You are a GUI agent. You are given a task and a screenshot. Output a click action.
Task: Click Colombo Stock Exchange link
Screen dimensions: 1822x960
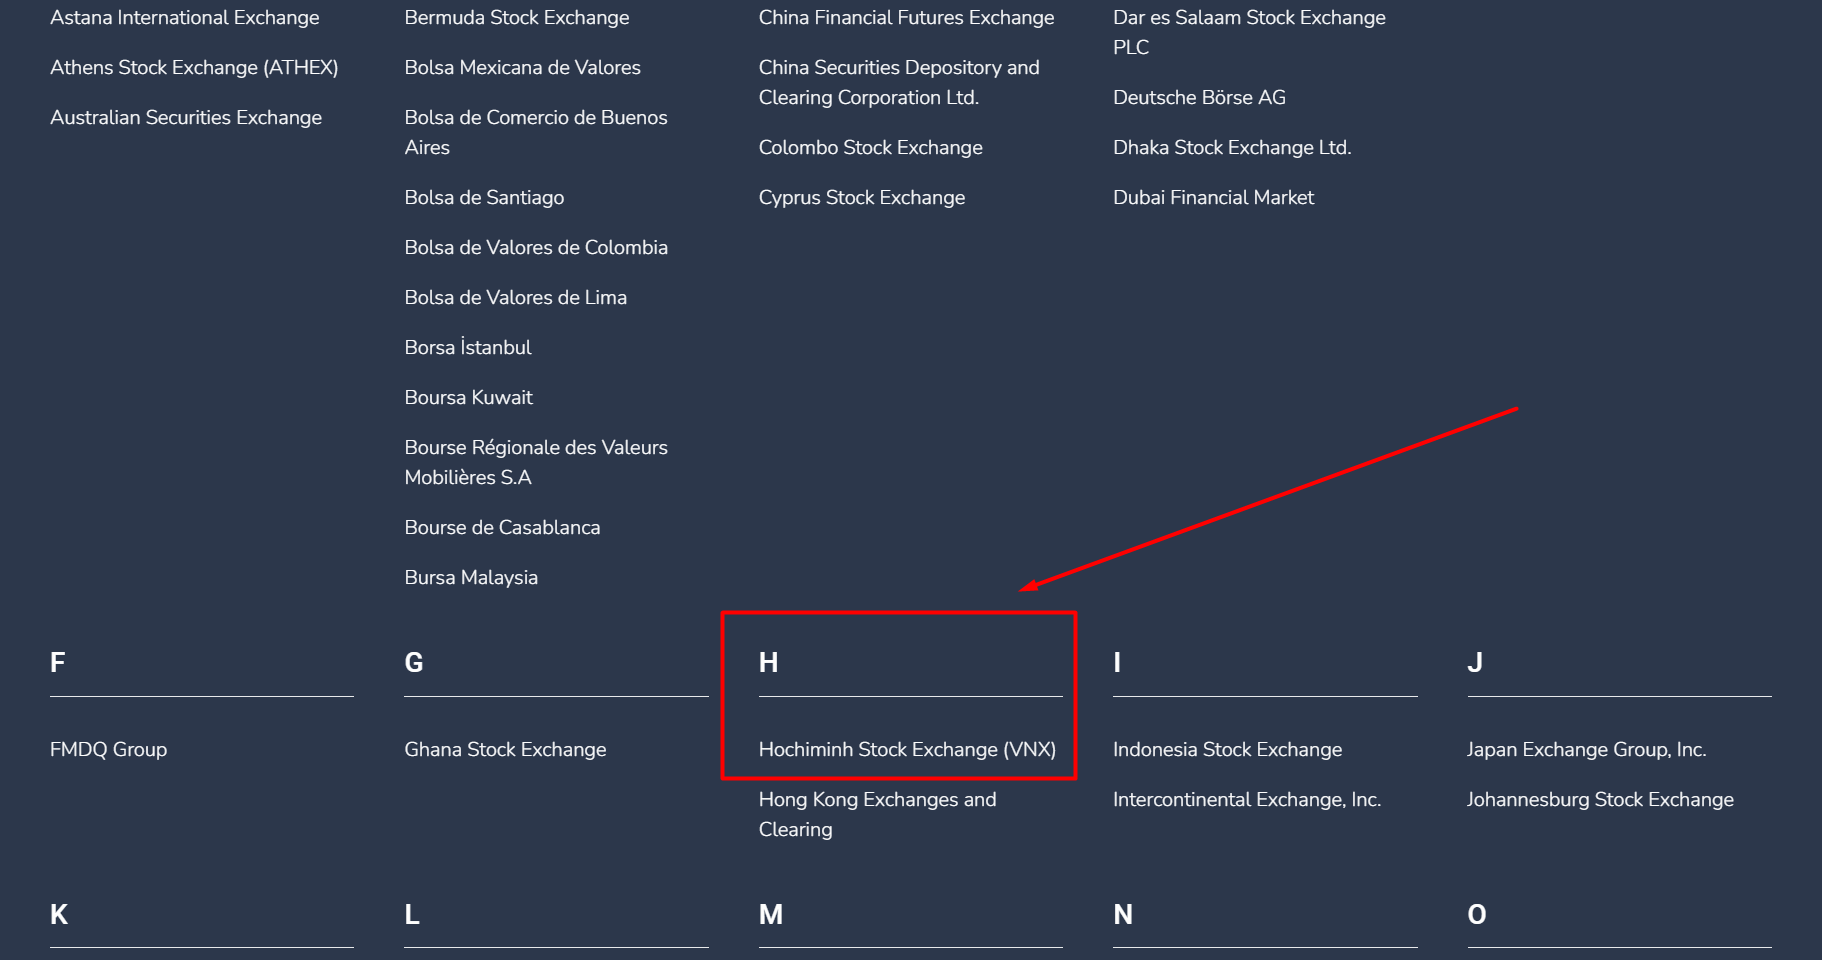pos(871,147)
